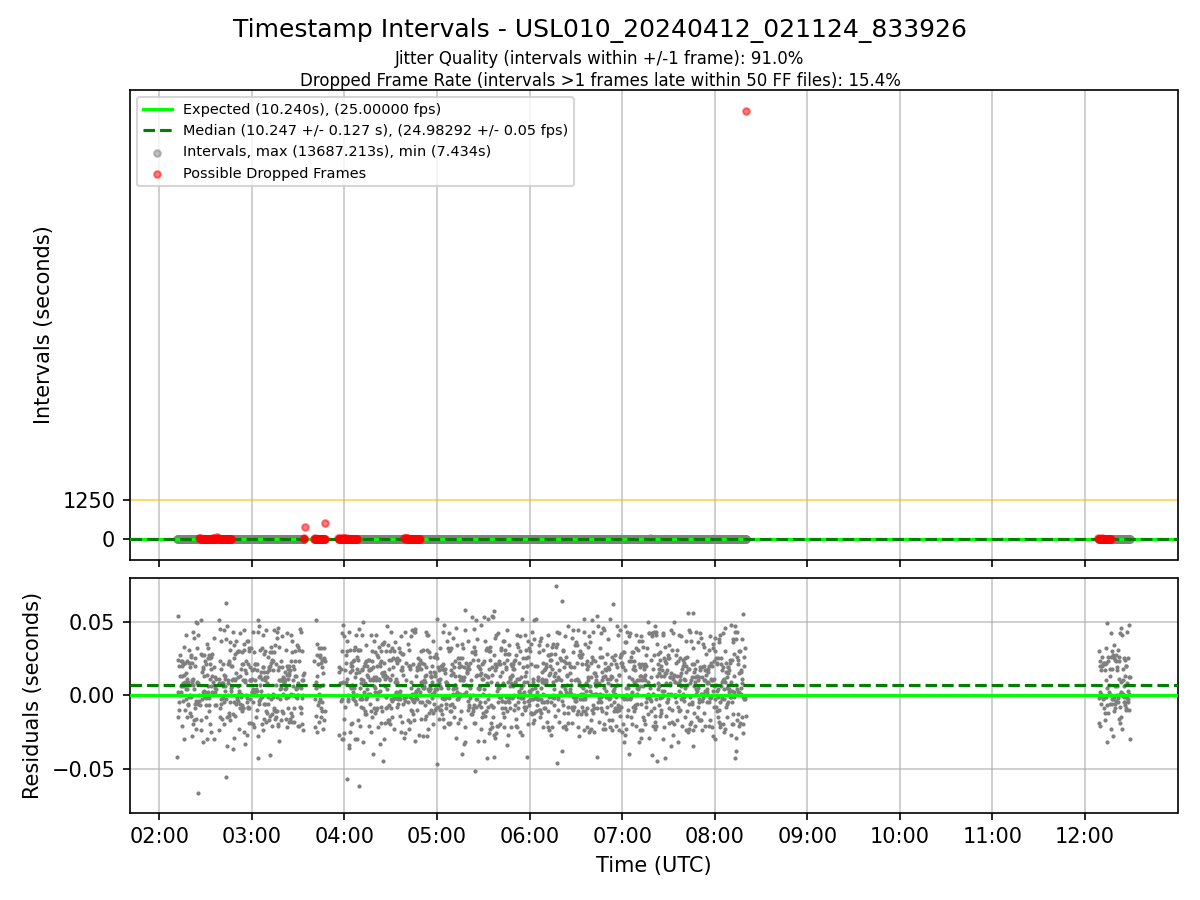The image size is (1200, 900).
Task: Select the Jitter Quality 91.0% subtitle line
Action: click(599, 58)
